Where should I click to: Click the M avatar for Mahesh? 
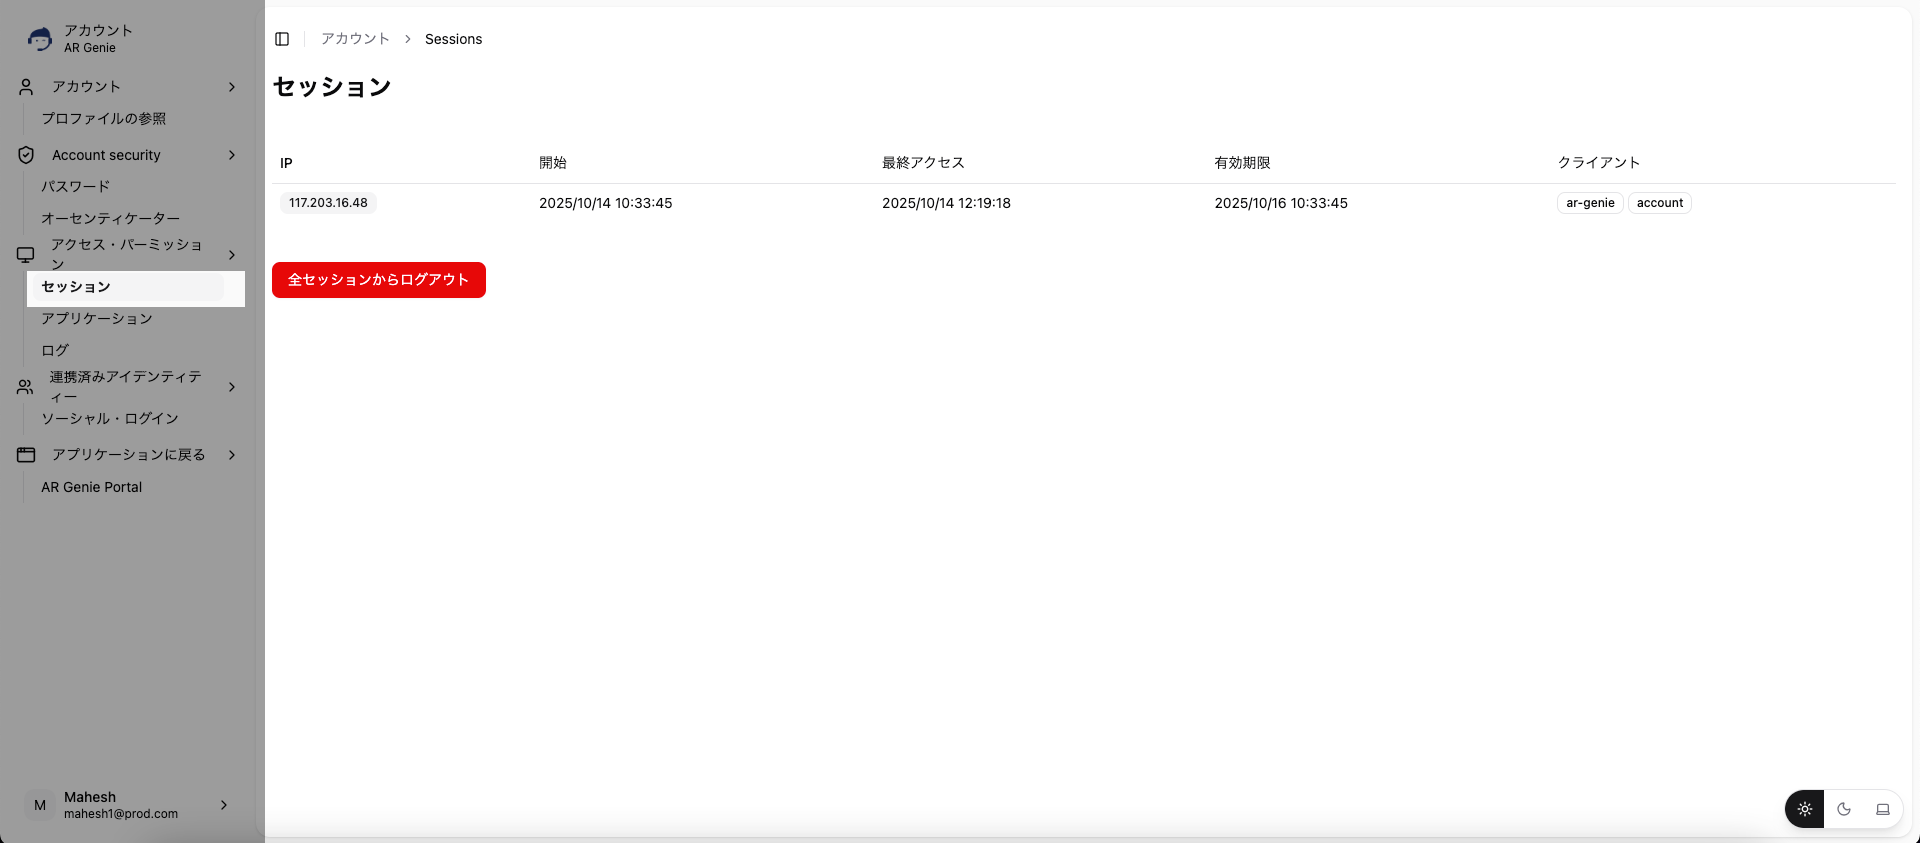coord(40,805)
